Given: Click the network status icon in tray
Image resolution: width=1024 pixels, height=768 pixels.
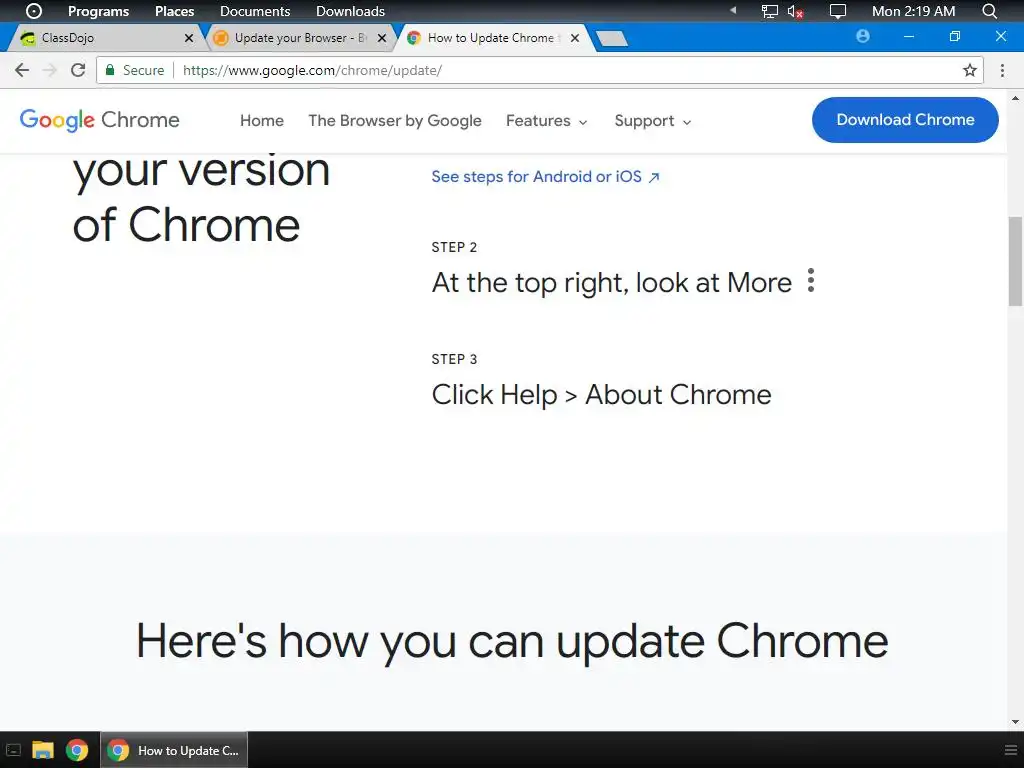Looking at the screenshot, I should (x=770, y=11).
